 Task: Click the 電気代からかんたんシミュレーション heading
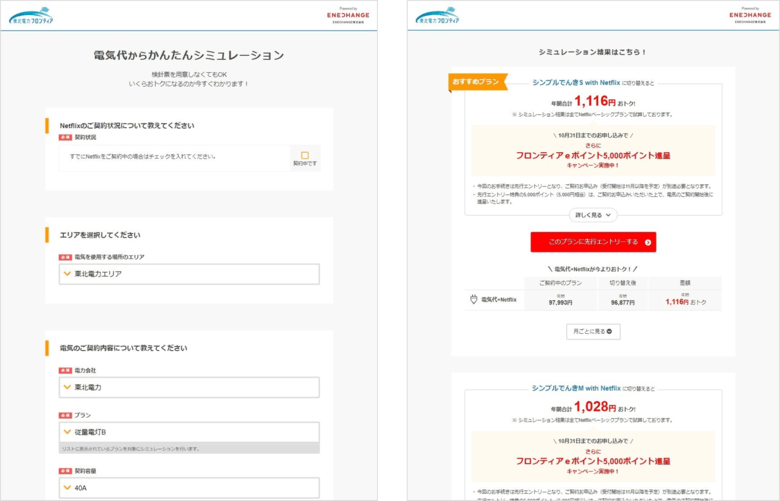[189, 55]
